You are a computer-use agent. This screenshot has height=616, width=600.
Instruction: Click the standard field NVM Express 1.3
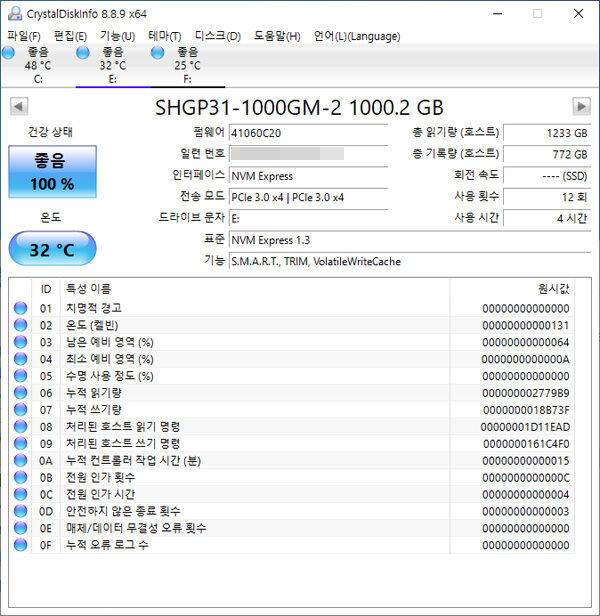[x=410, y=240]
